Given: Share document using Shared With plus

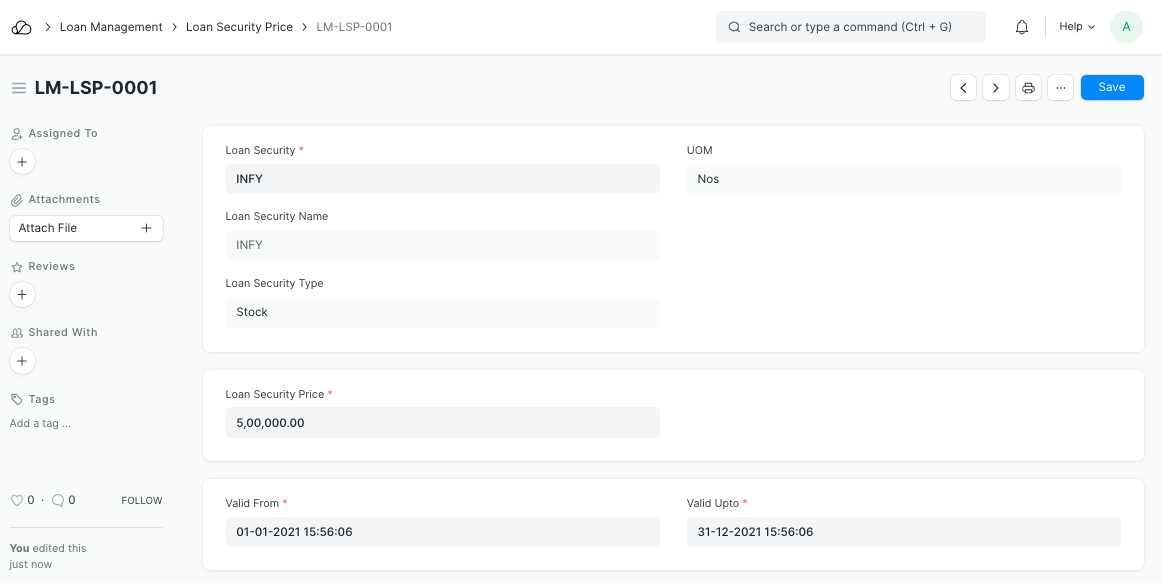Looking at the screenshot, I should 22,360.
